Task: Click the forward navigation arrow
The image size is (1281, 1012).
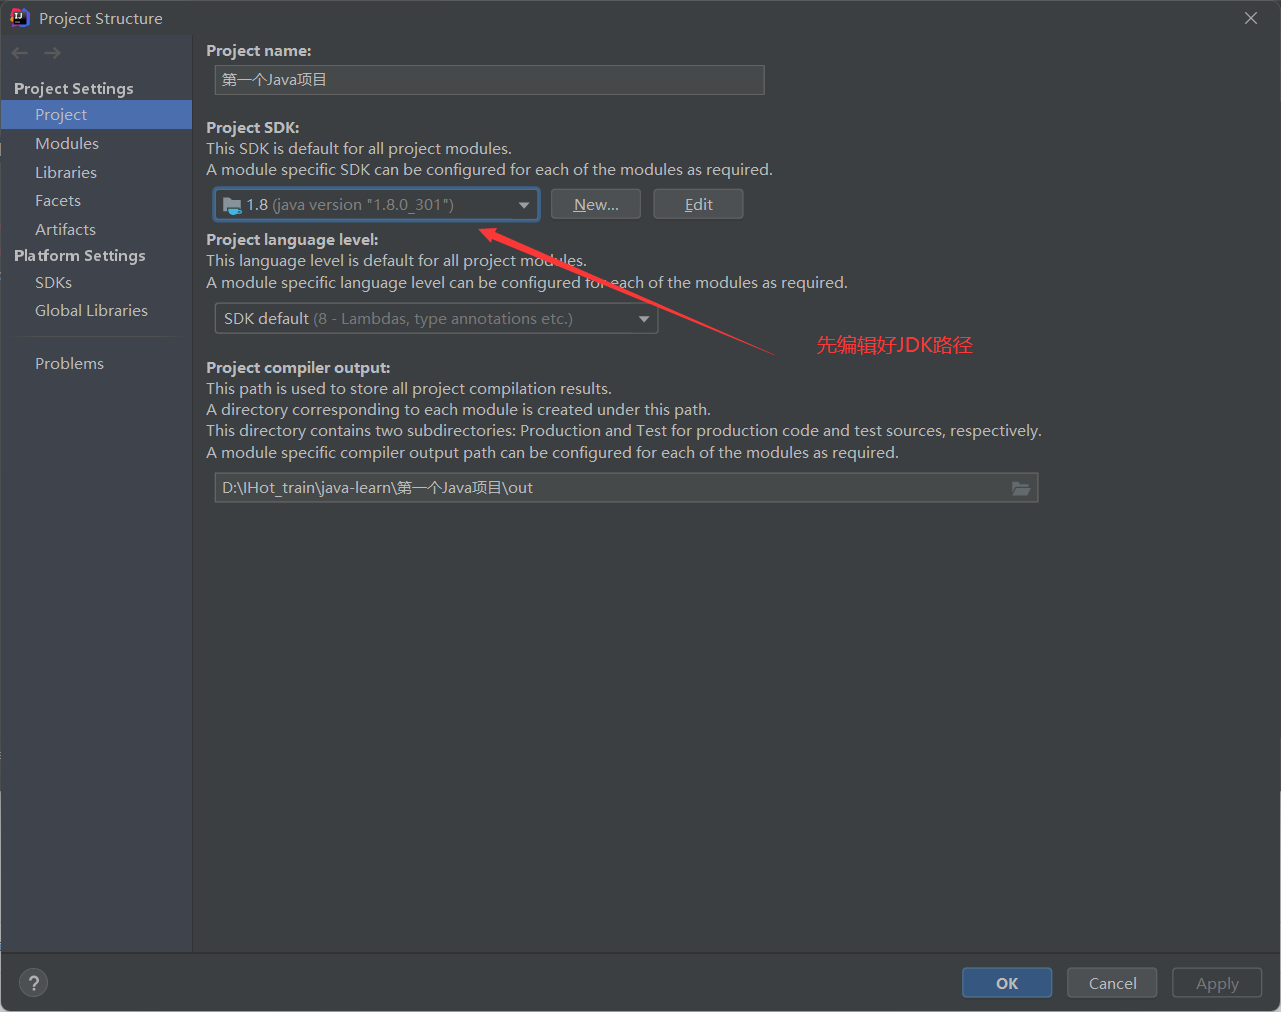Action: 52,53
